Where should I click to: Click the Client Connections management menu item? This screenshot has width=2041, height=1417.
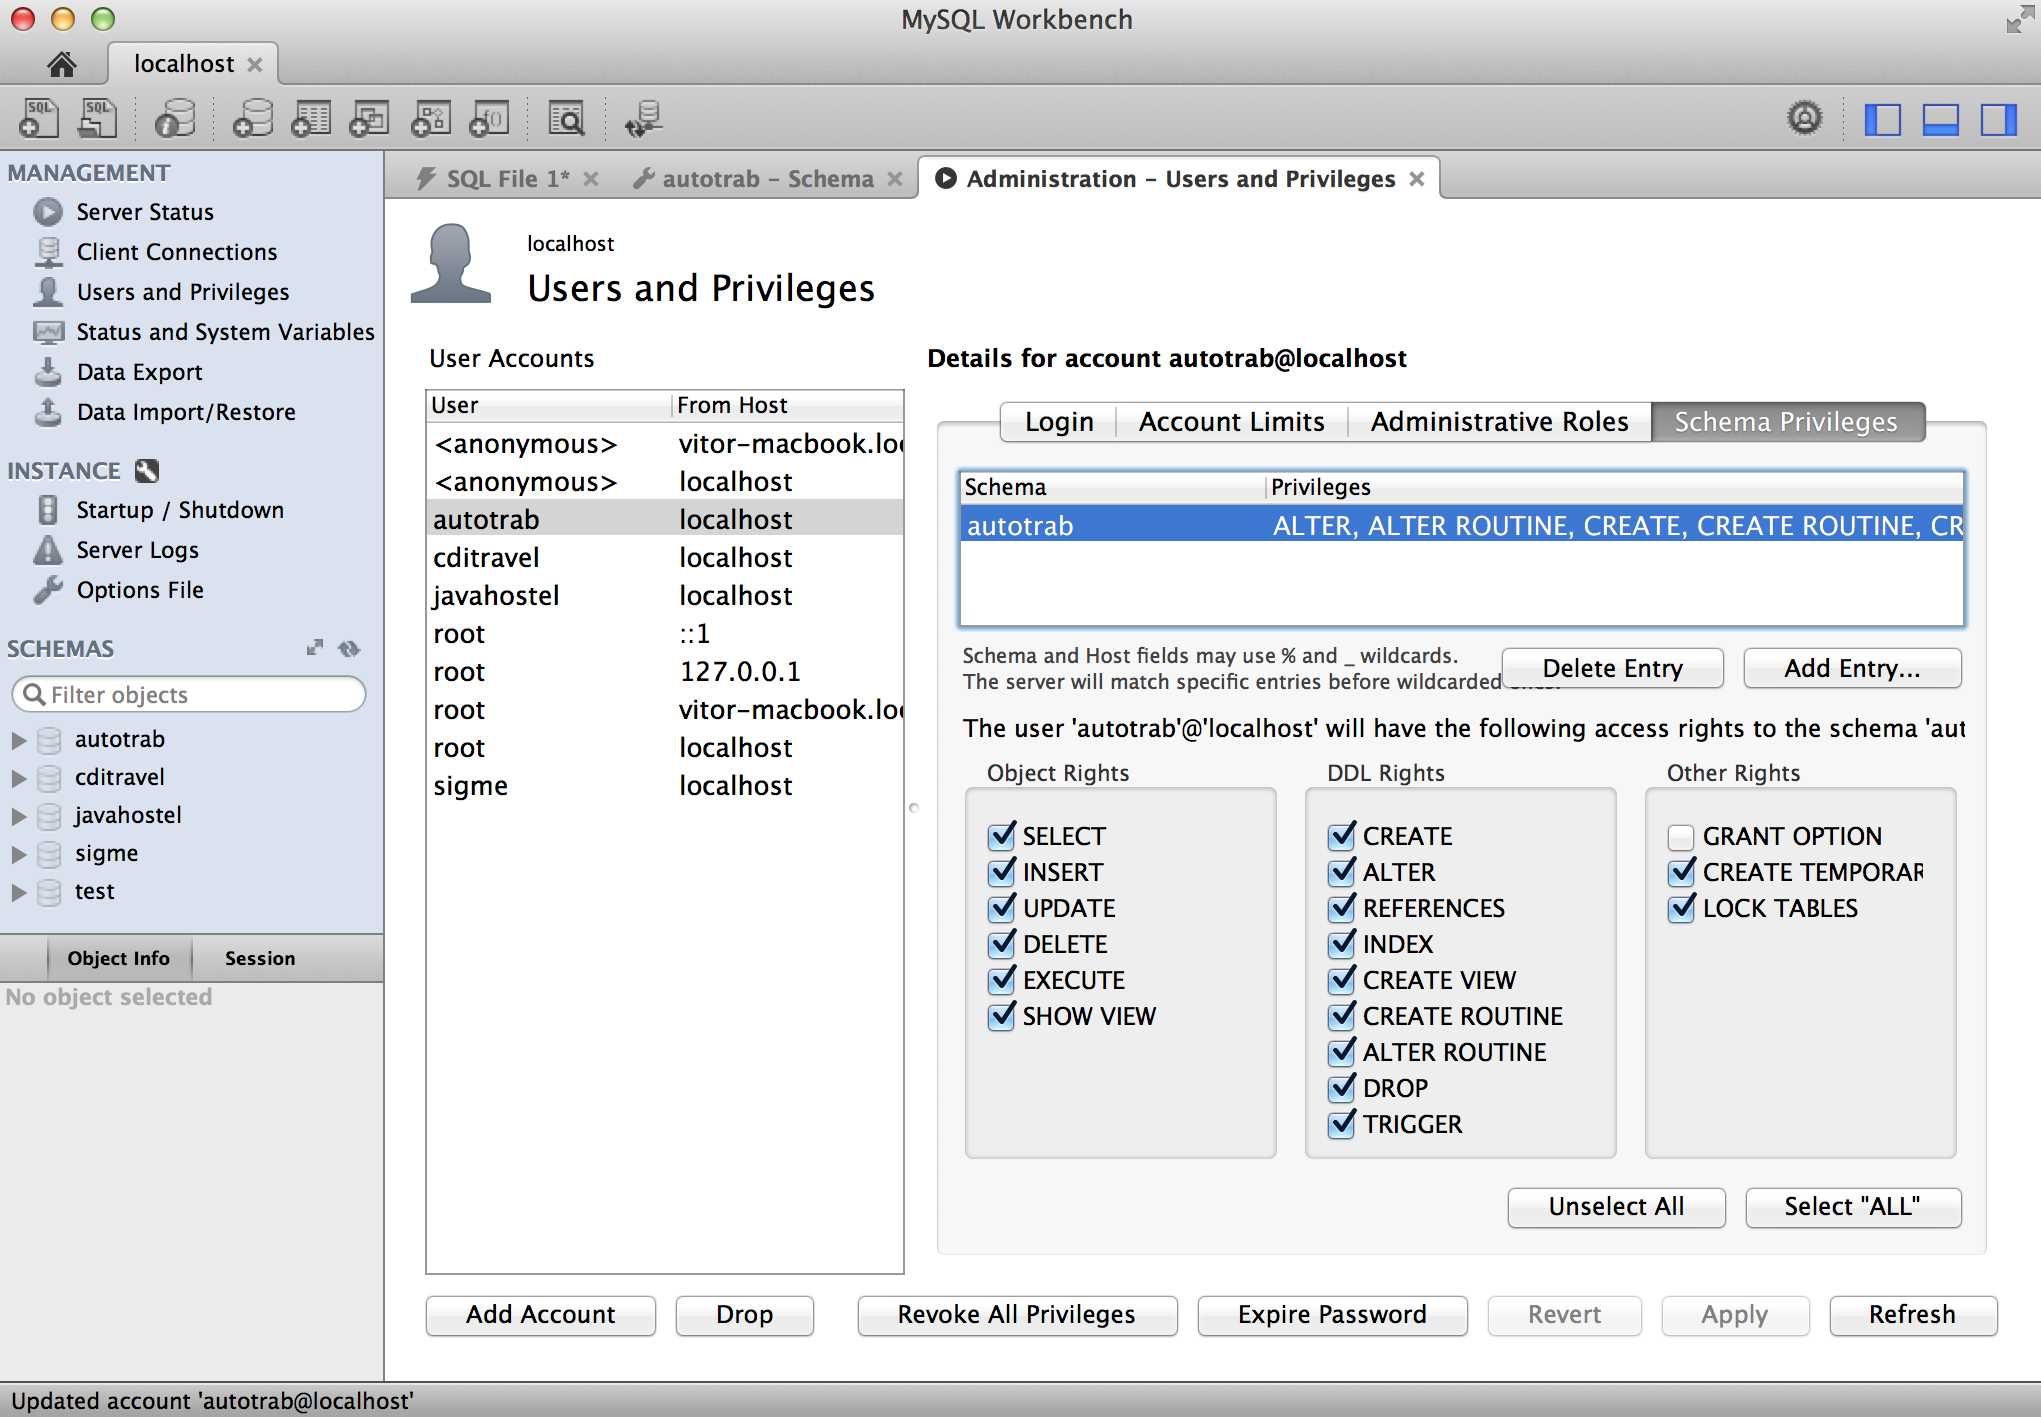click(177, 250)
